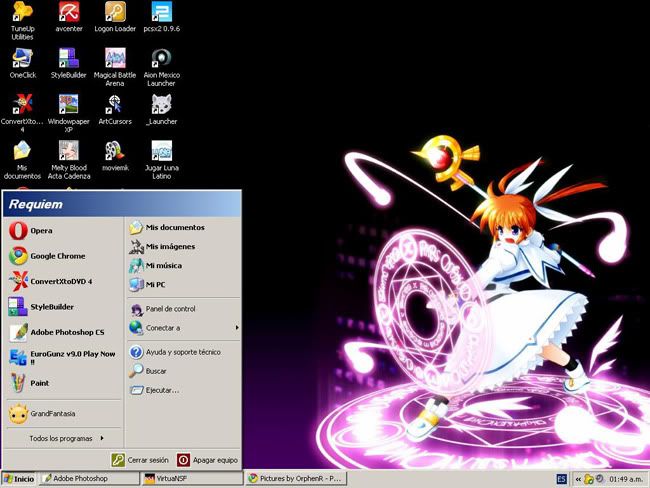
Task: Open Paint from the start menu
Action: 63,383
